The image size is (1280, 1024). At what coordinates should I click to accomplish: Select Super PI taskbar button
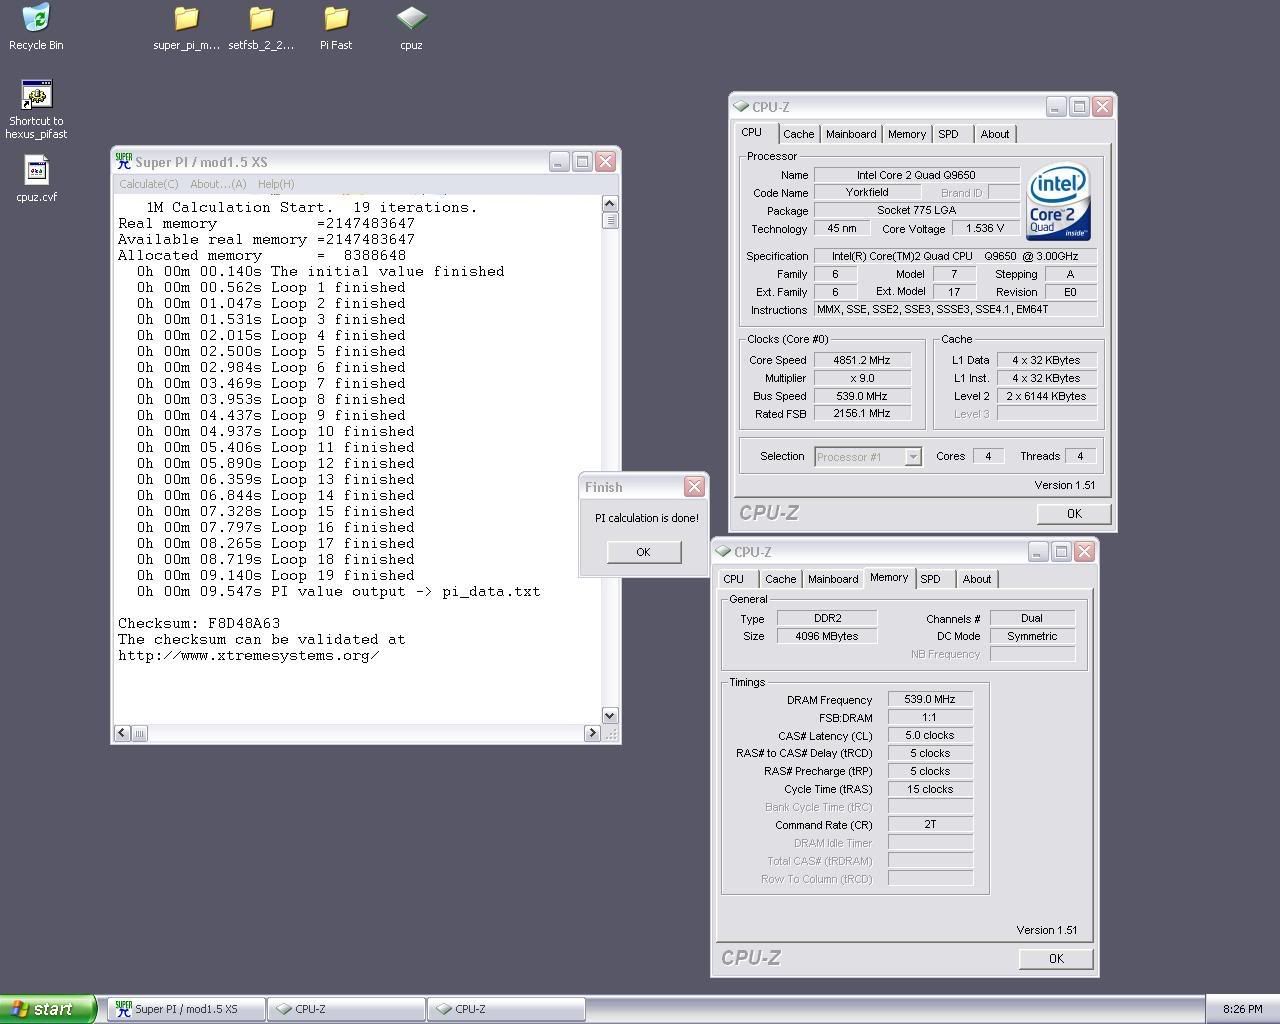tap(187, 1009)
